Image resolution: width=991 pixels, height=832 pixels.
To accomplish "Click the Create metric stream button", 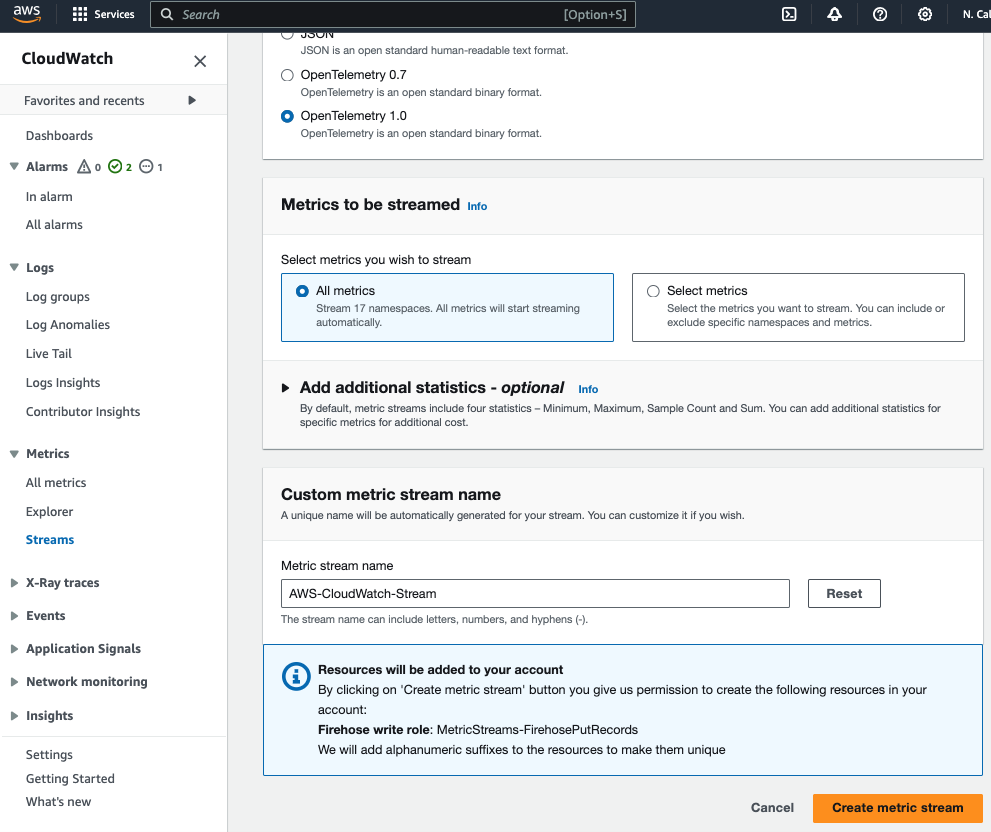I will (x=897, y=807).
